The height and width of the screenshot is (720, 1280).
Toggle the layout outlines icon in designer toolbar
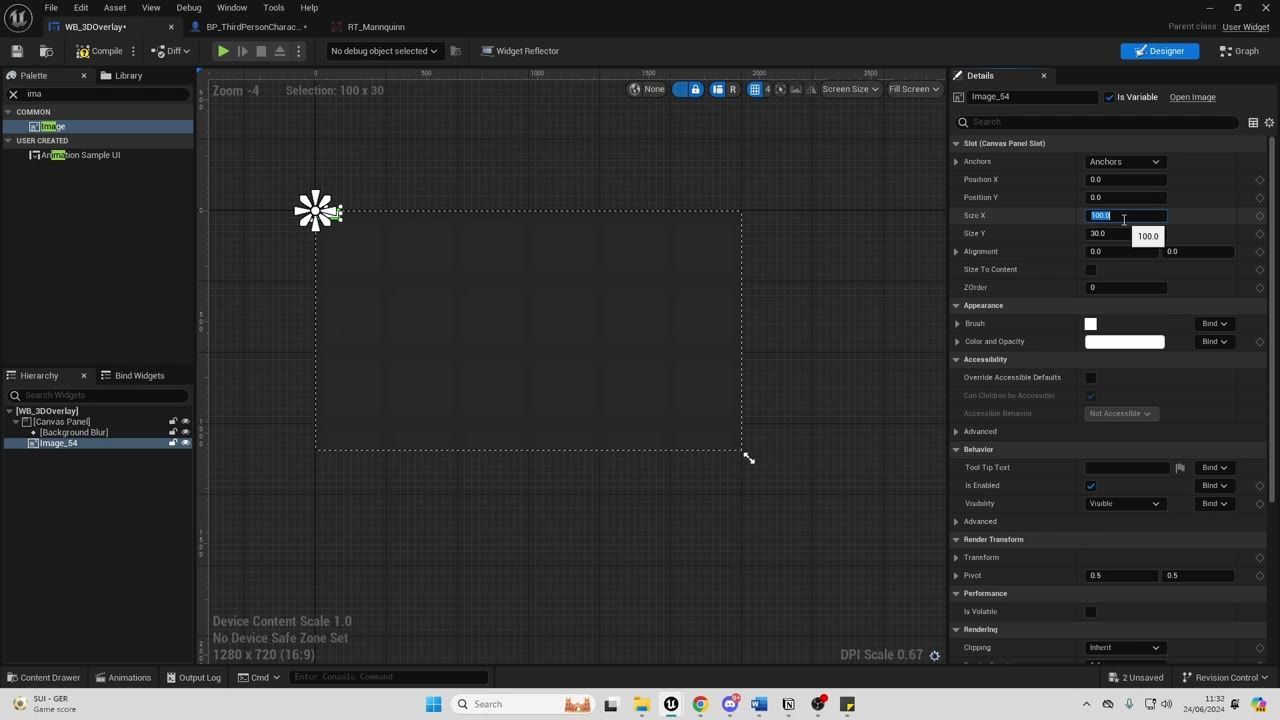pos(718,89)
